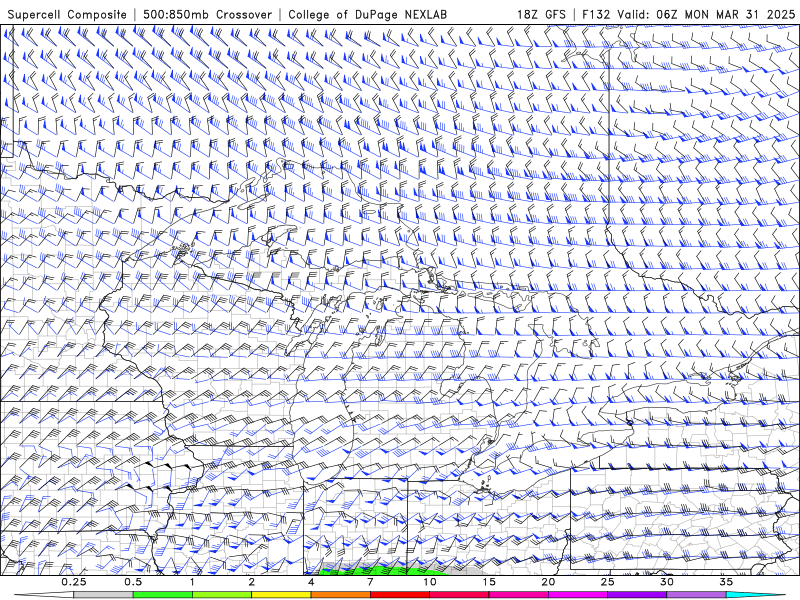Click legend value 20
Screen dimensions: 800x600
tap(548, 582)
